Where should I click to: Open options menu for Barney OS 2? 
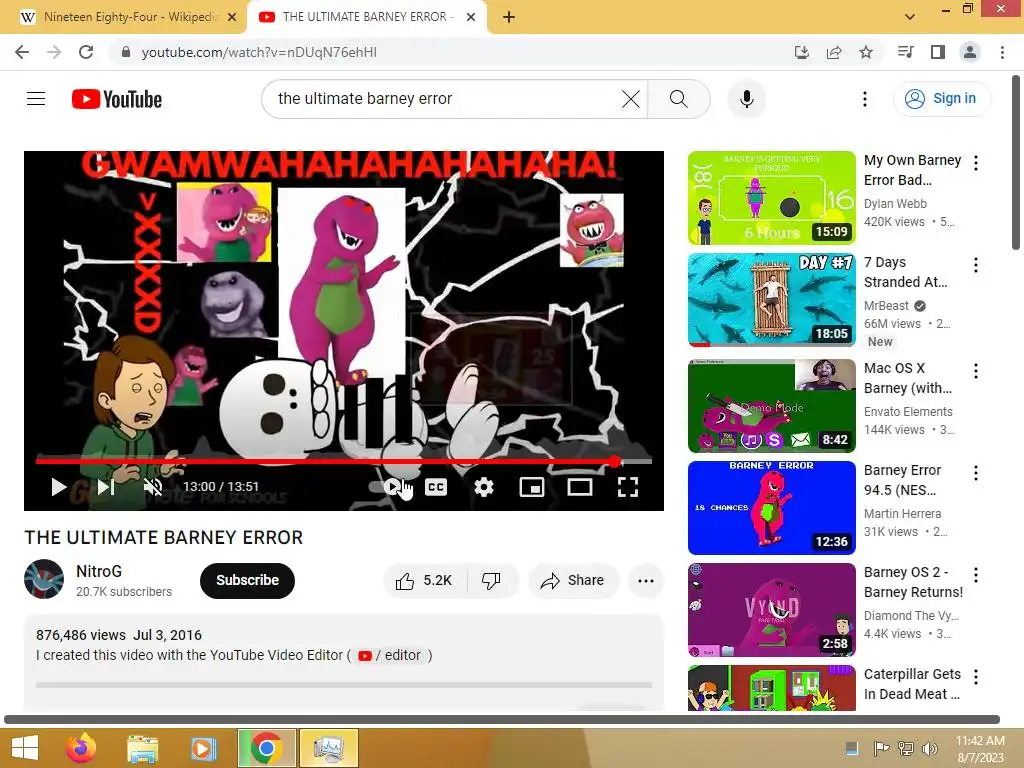pos(976,575)
